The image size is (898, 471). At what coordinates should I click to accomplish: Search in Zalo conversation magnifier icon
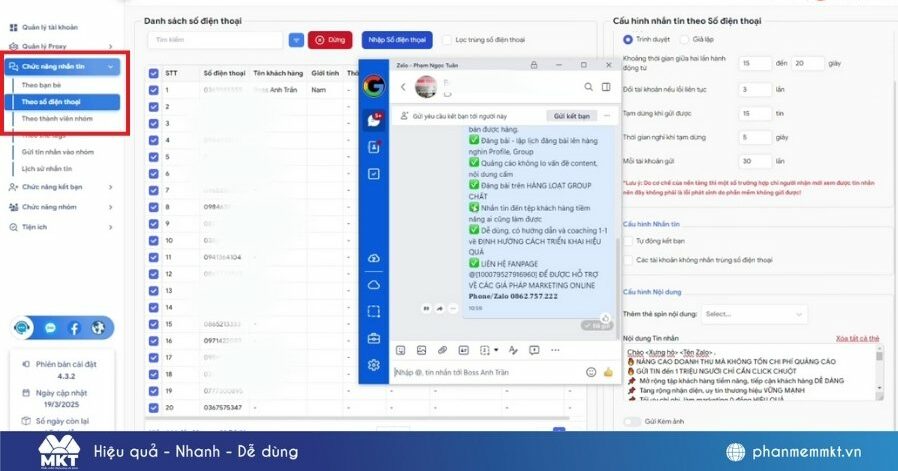(588, 87)
